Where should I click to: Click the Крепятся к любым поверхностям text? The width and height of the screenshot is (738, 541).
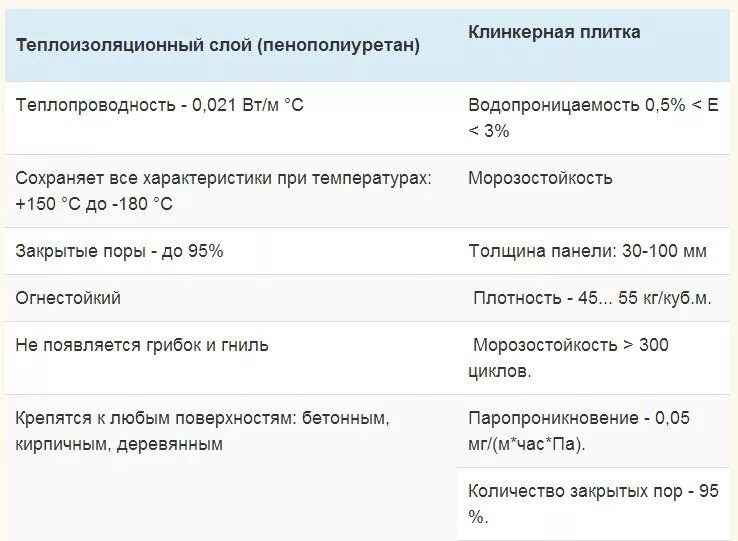click(x=151, y=418)
